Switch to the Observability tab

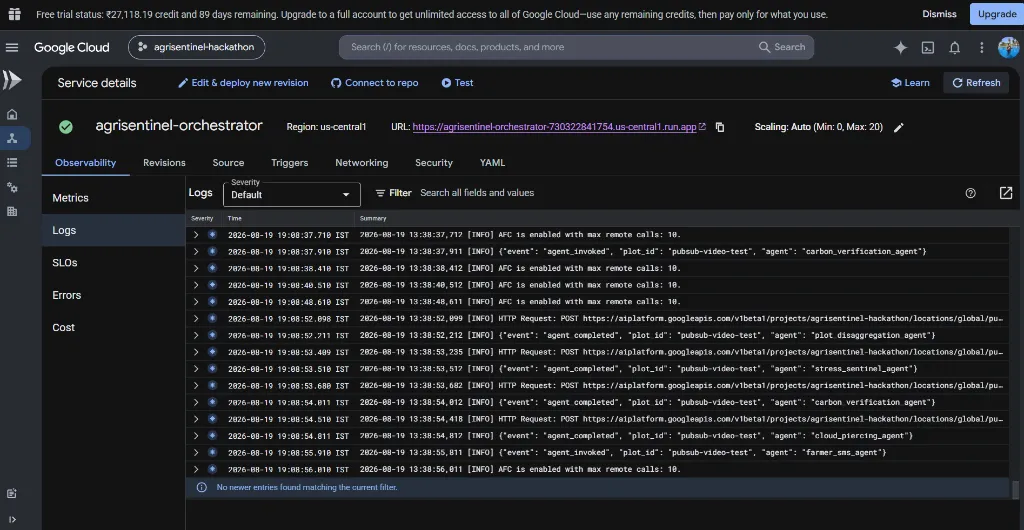[86, 163]
